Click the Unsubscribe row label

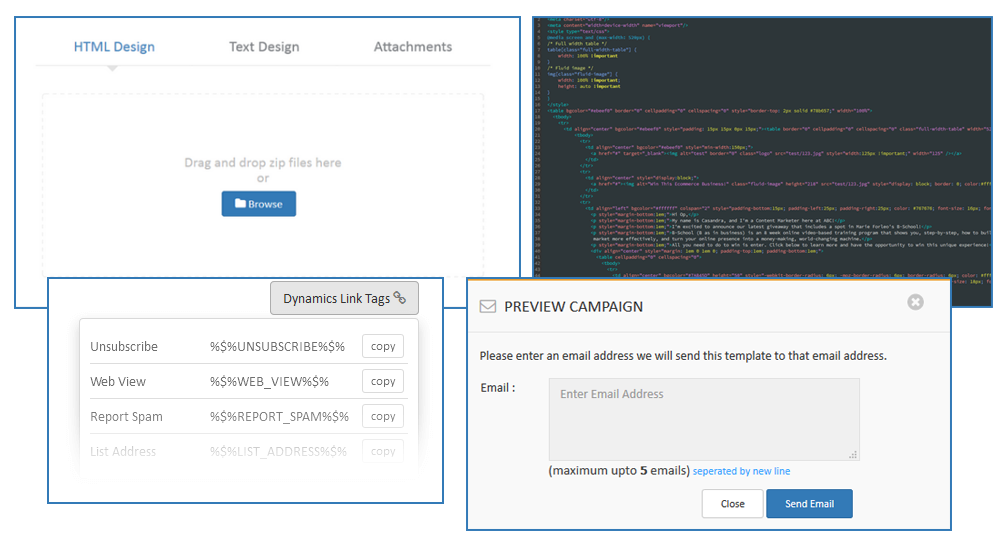click(x=124, y=346)
